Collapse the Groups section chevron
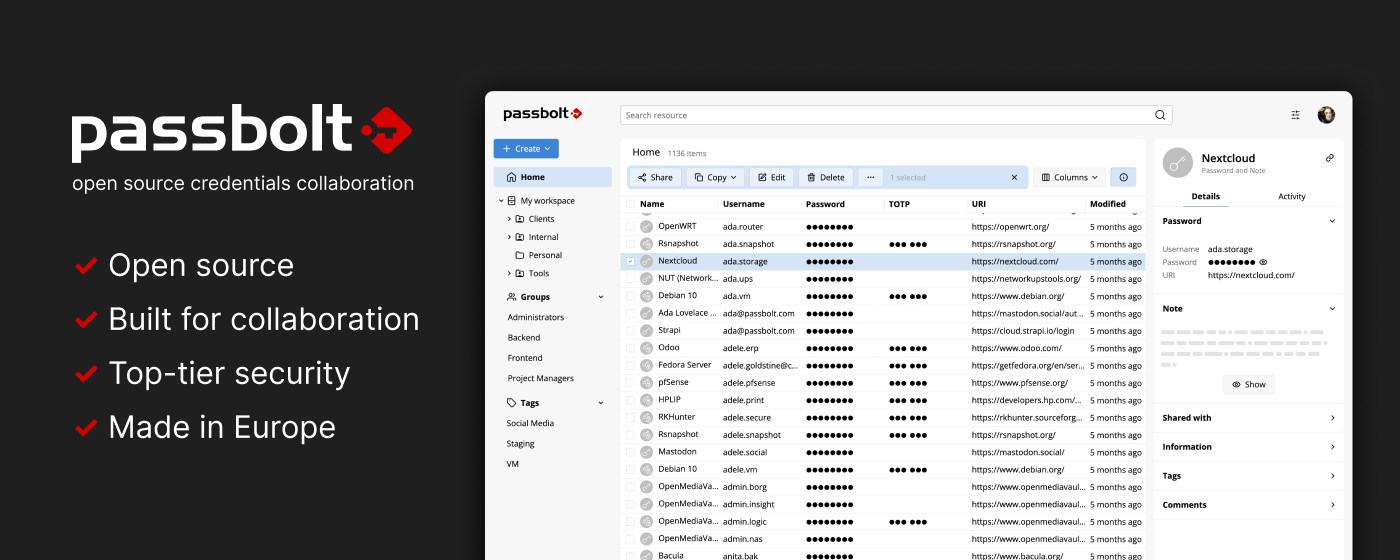Screen dimensions: 1400x560 601,297
